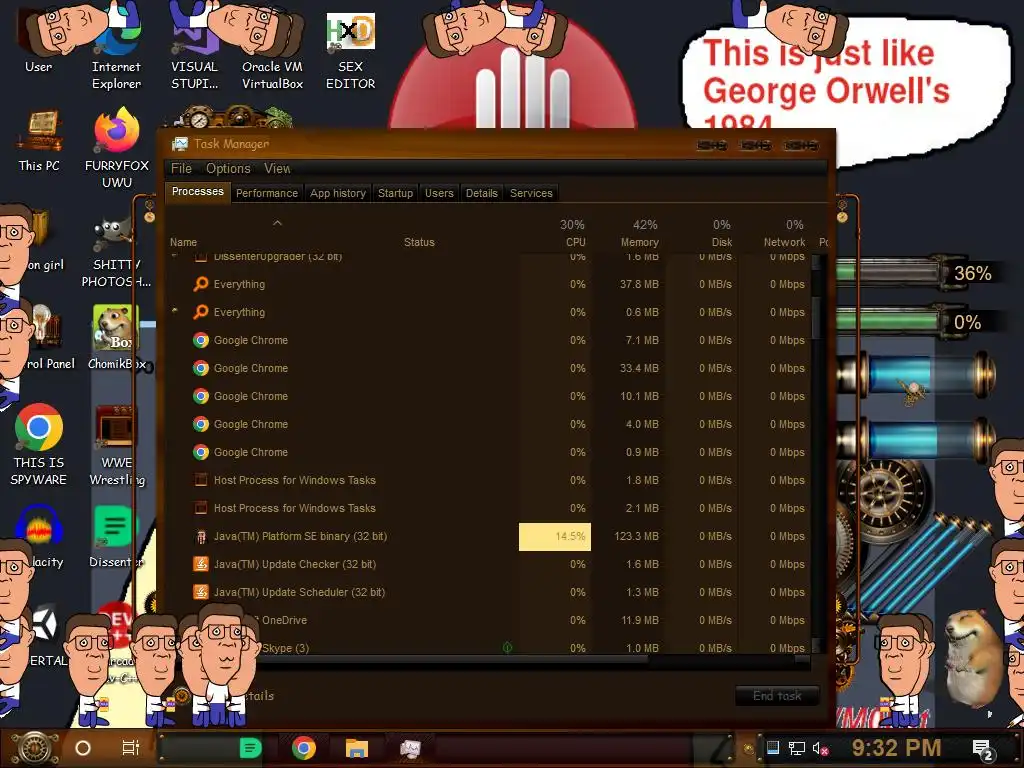1024x768 pixels.
Task: Select the Skype (3) process row
Action: click(488, 645)
